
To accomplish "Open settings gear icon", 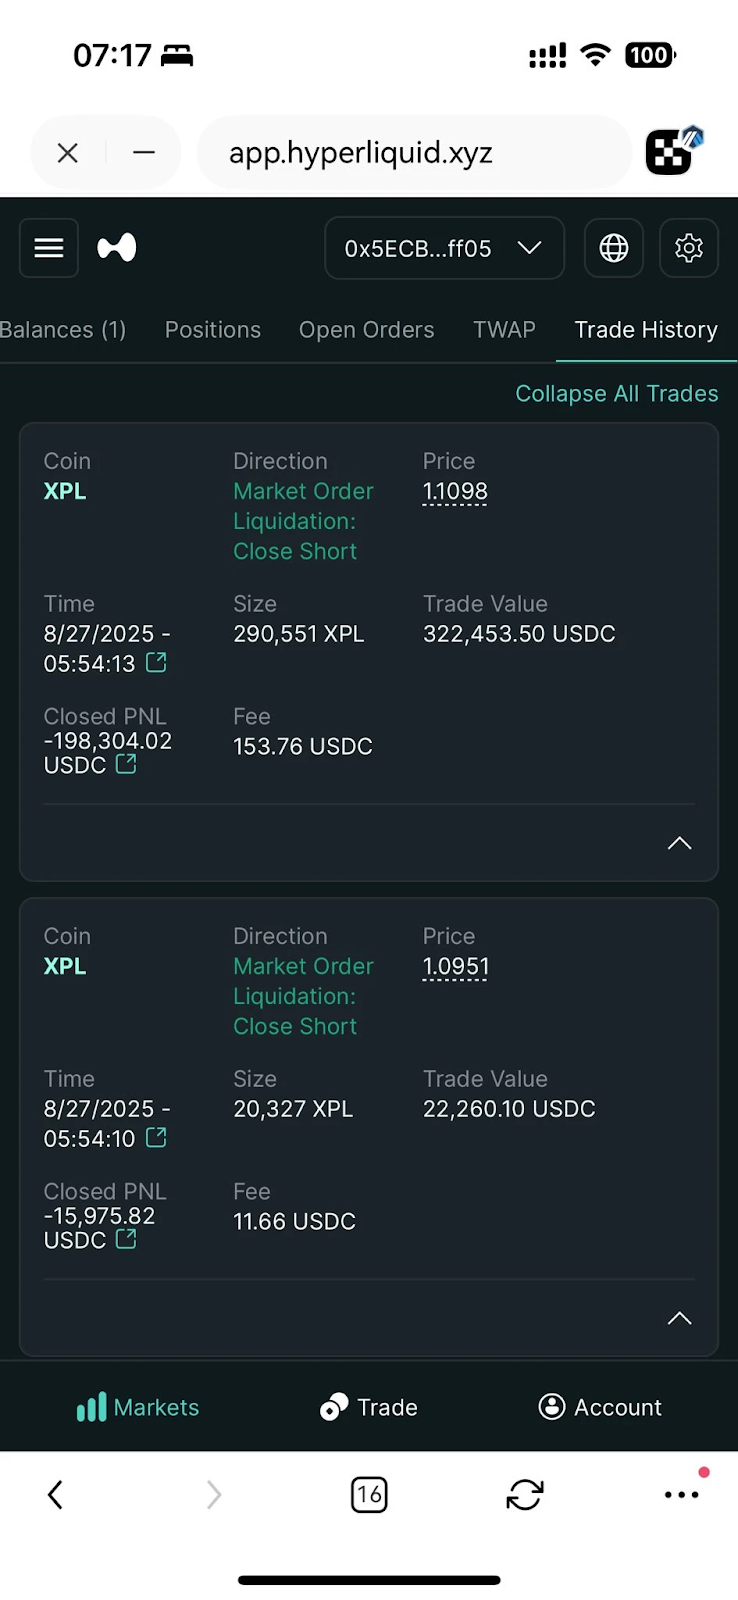I will click(689, 248).
